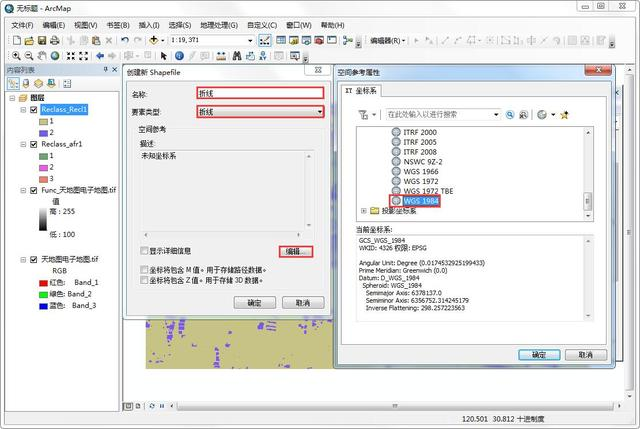Click List By Source icon in contents panel
This screenshot has width=640, height=429.
[x=26, y=84]
